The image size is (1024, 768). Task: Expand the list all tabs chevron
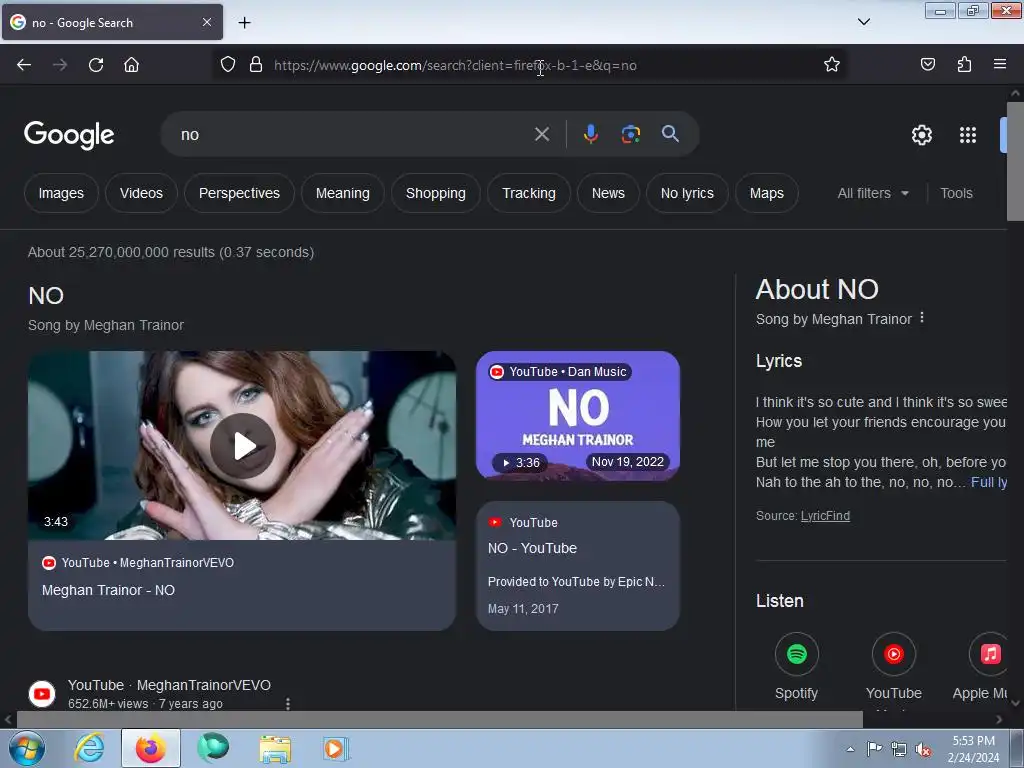[863, 22]
